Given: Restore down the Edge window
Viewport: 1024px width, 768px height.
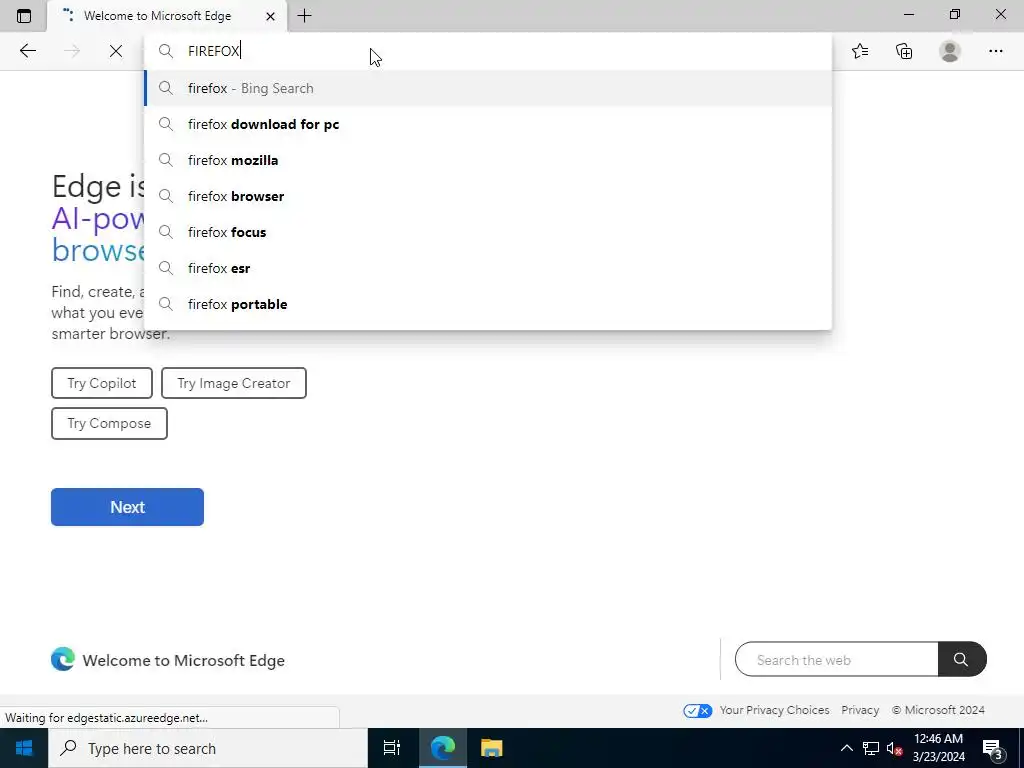Looking at the screenshot, I should click(954, 14).
